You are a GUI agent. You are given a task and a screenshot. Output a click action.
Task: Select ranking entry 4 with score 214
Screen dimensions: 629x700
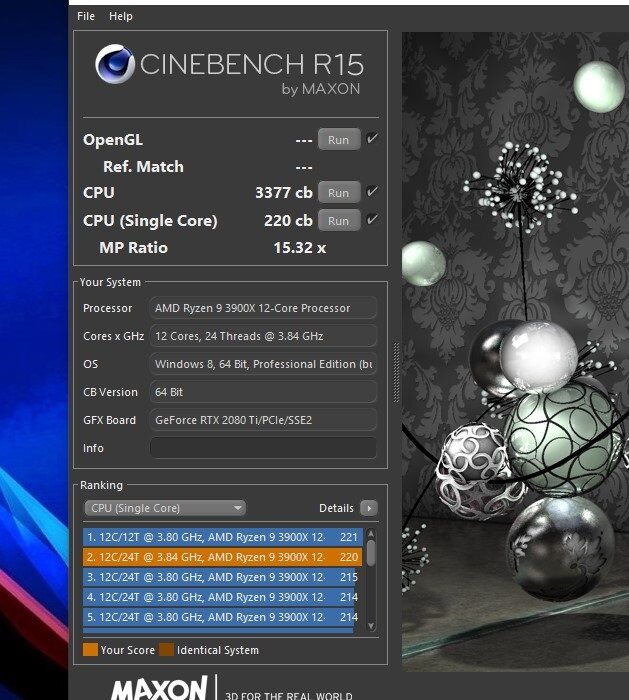[x=221, y=597]
